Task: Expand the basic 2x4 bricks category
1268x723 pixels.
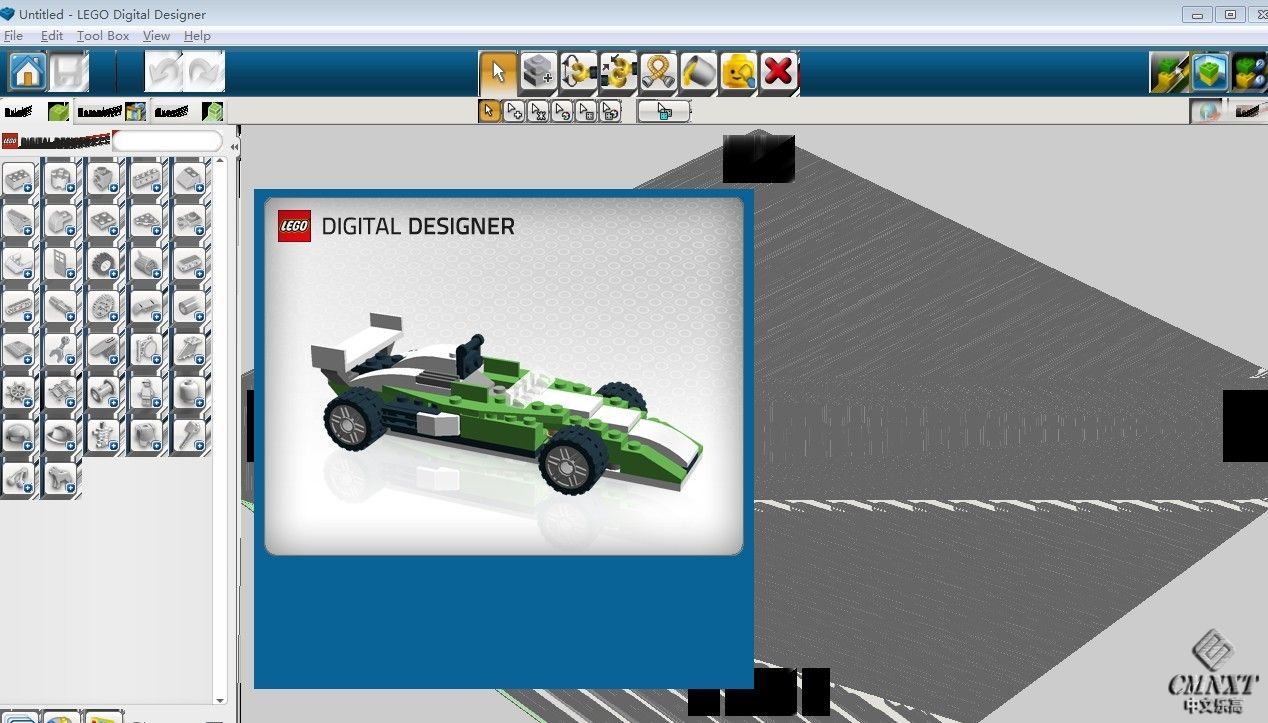Action: 19,178
